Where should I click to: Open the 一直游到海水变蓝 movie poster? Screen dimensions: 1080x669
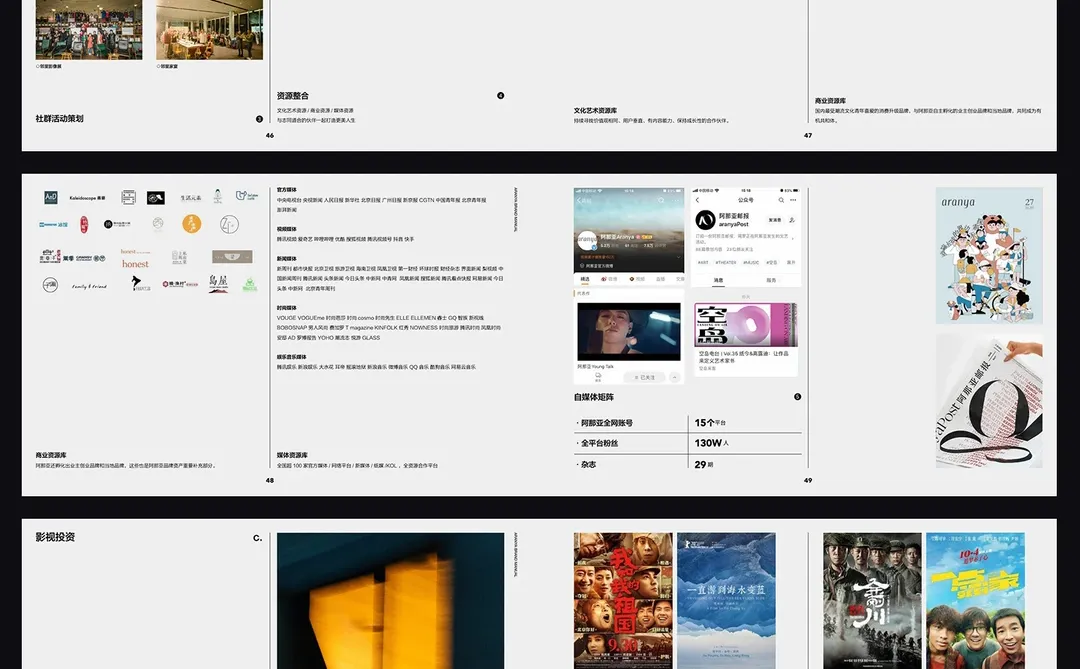pos(726,600)
